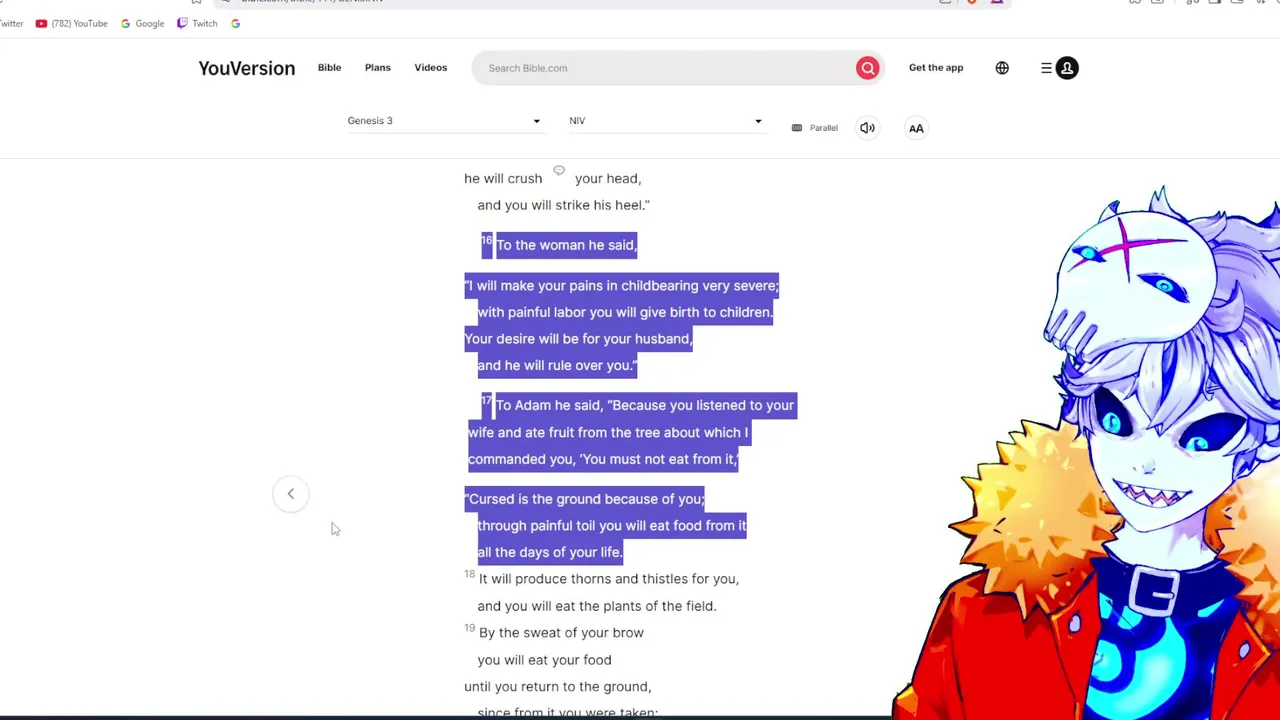This screenshot has width=1280, height=720.
Task: Click line 'you will eat your food'
Action: click(544, 660)
